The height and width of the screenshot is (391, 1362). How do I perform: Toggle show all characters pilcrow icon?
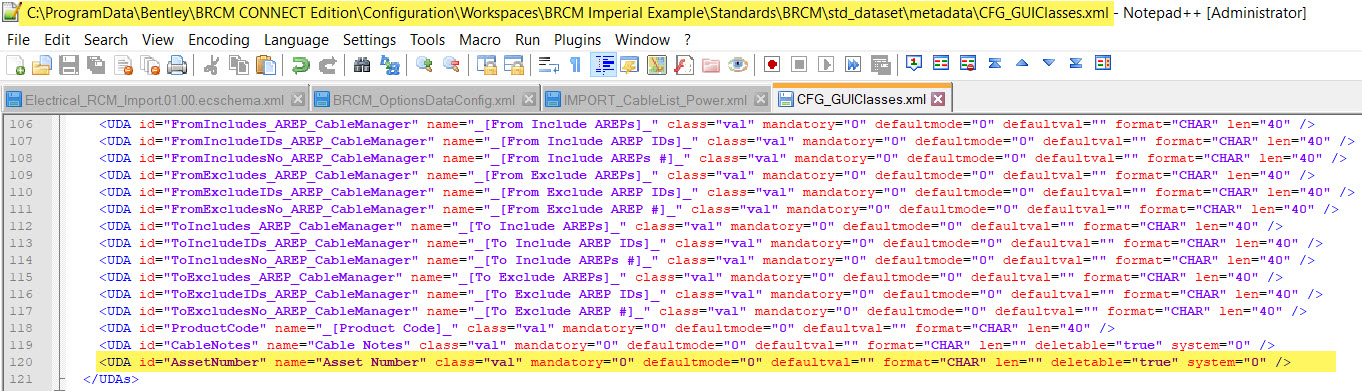(x=576, y=65)
